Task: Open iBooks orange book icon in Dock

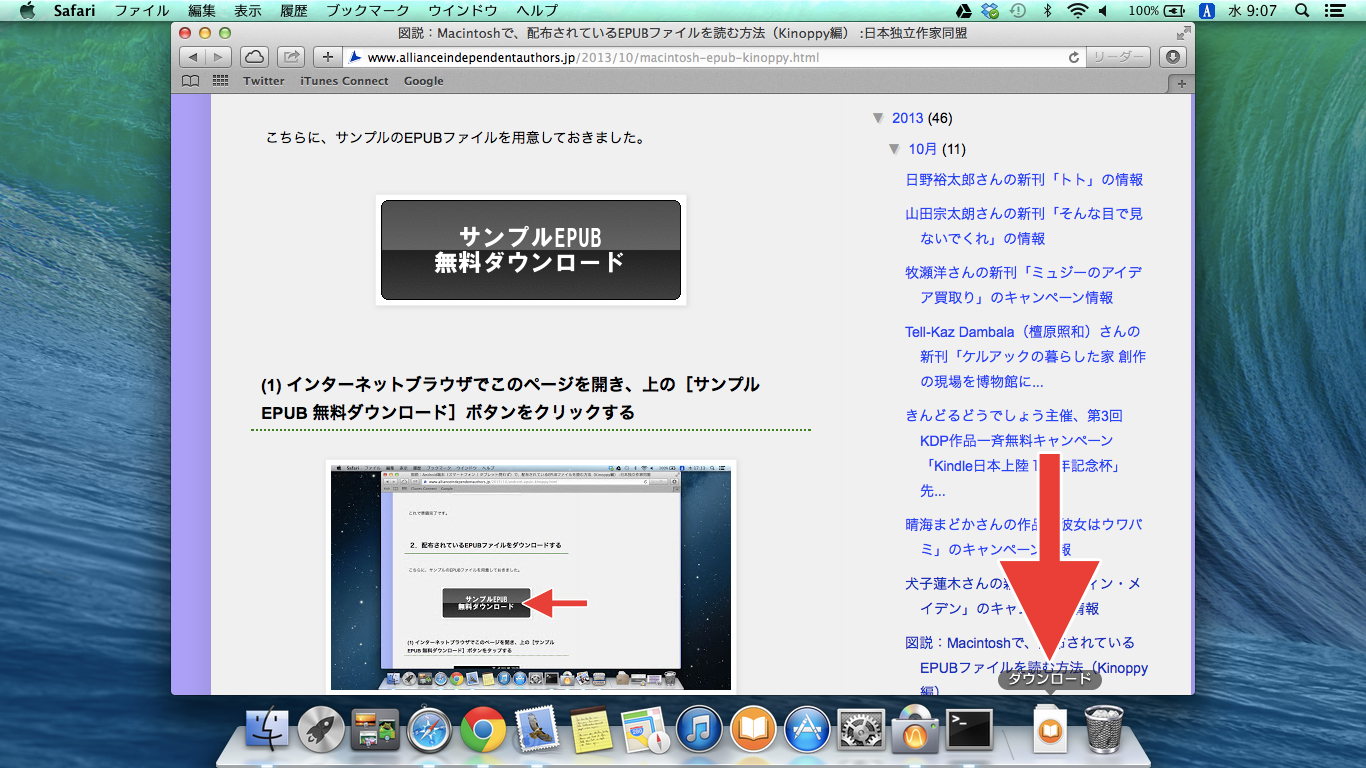Action: 753,729
